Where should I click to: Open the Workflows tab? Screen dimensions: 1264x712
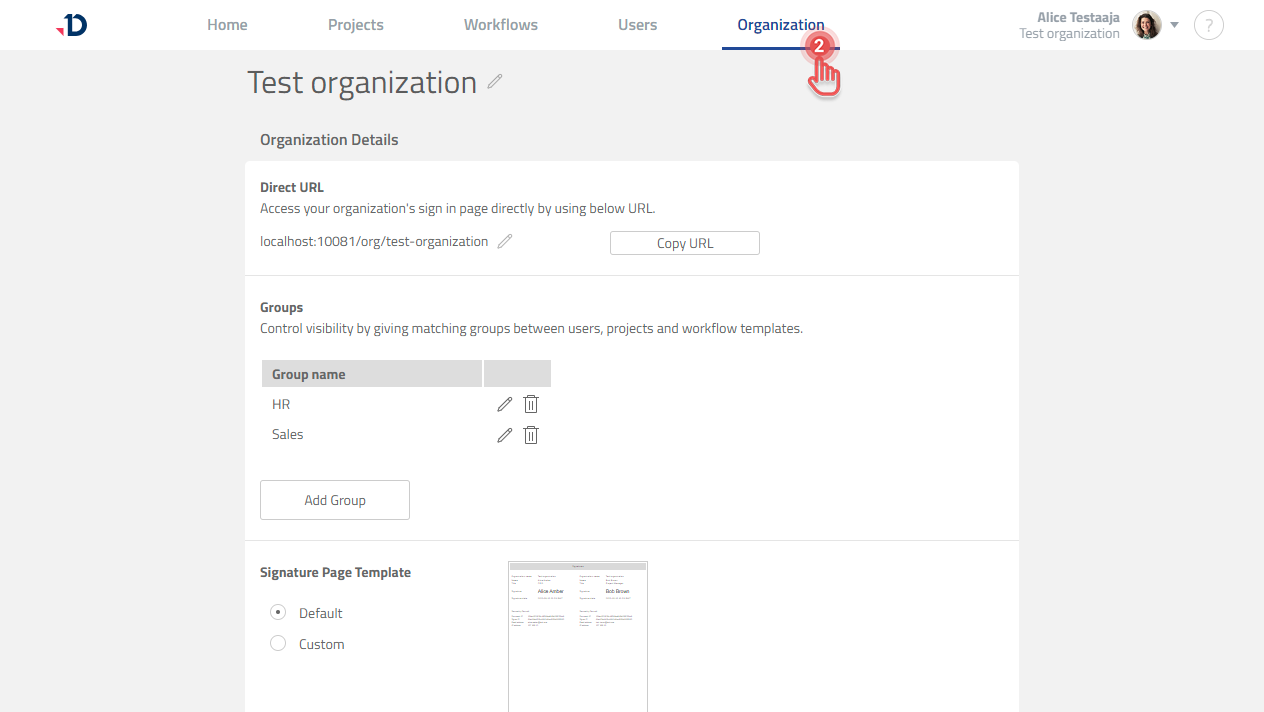500,25
